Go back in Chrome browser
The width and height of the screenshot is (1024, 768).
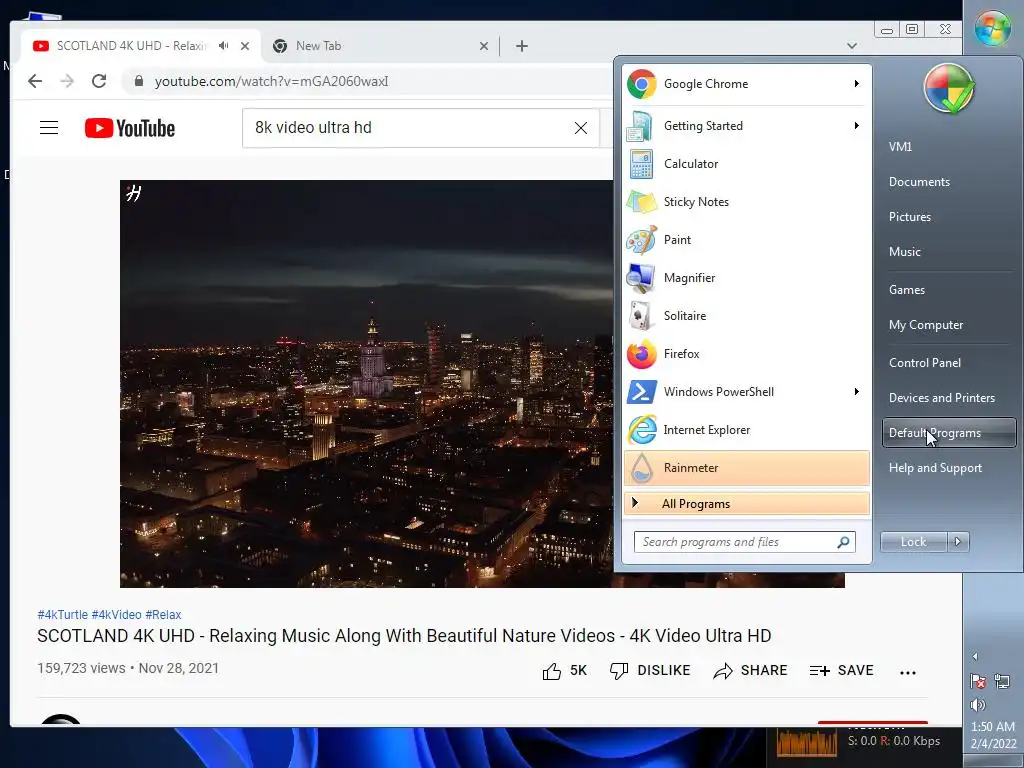pyautogui.click(x=35, y=81)
